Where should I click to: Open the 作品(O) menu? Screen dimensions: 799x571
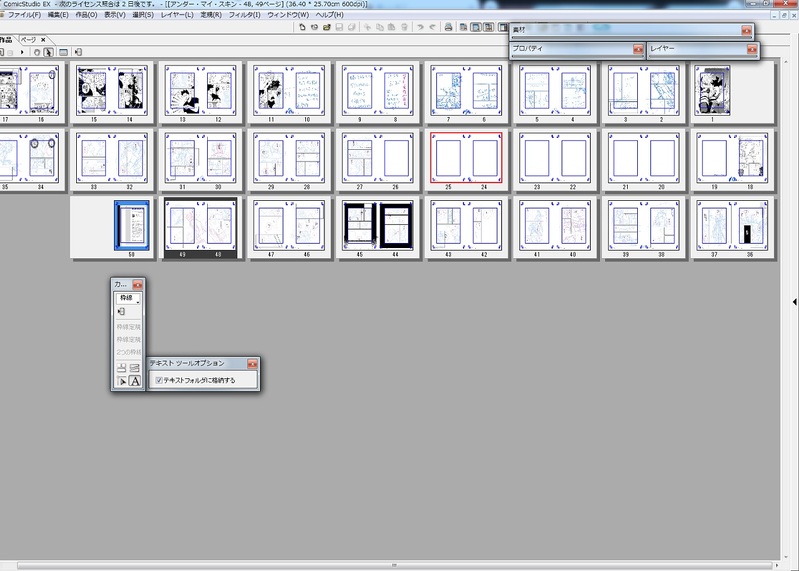point(86,15)
